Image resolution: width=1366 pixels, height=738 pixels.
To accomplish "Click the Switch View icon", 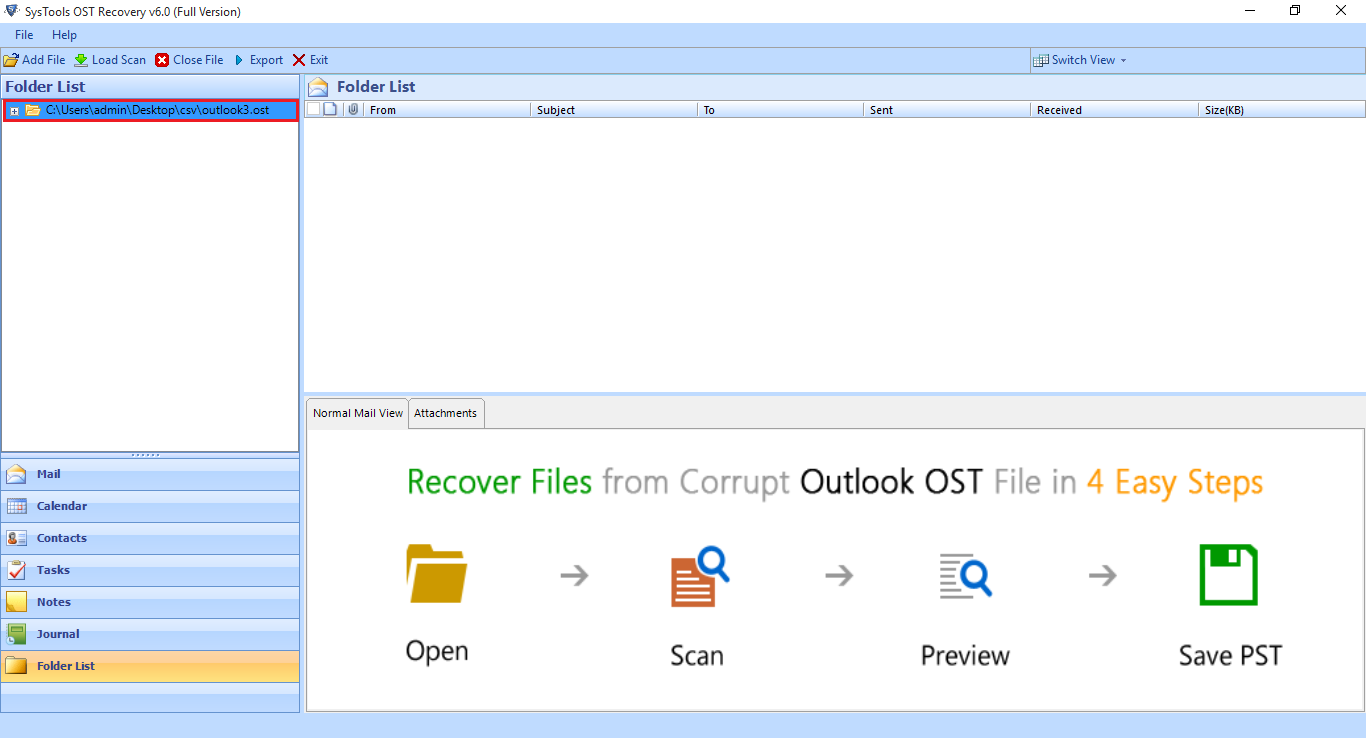I will click(x=1041, y=60).
